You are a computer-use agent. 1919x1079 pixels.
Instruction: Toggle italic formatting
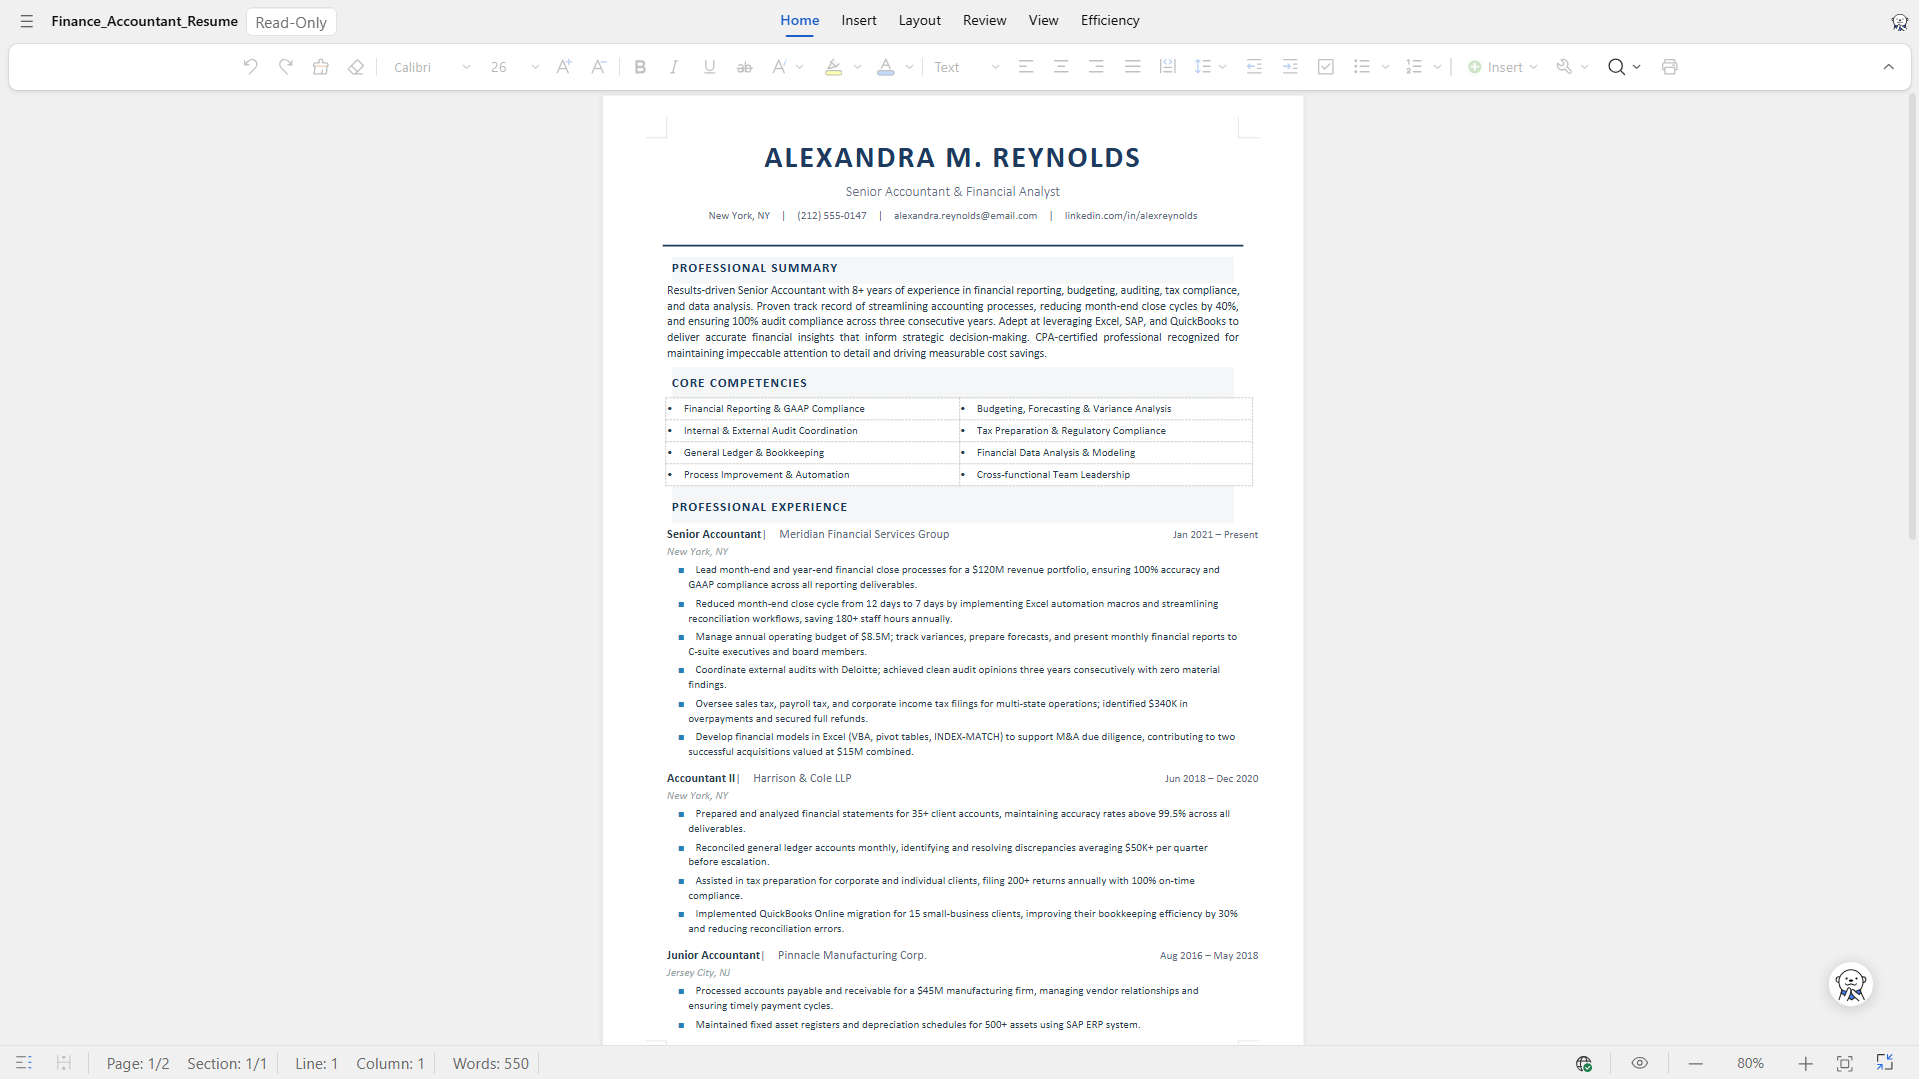point(674,67)
